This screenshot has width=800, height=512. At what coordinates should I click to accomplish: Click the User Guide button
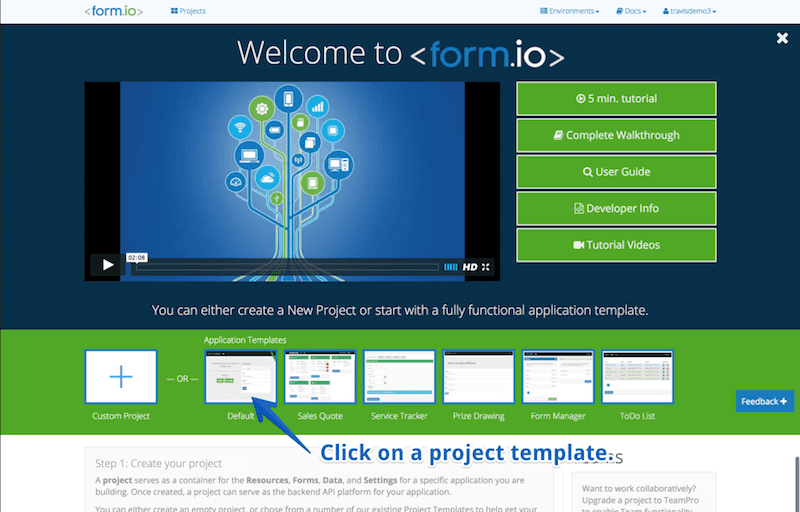[x=616, y=172]
